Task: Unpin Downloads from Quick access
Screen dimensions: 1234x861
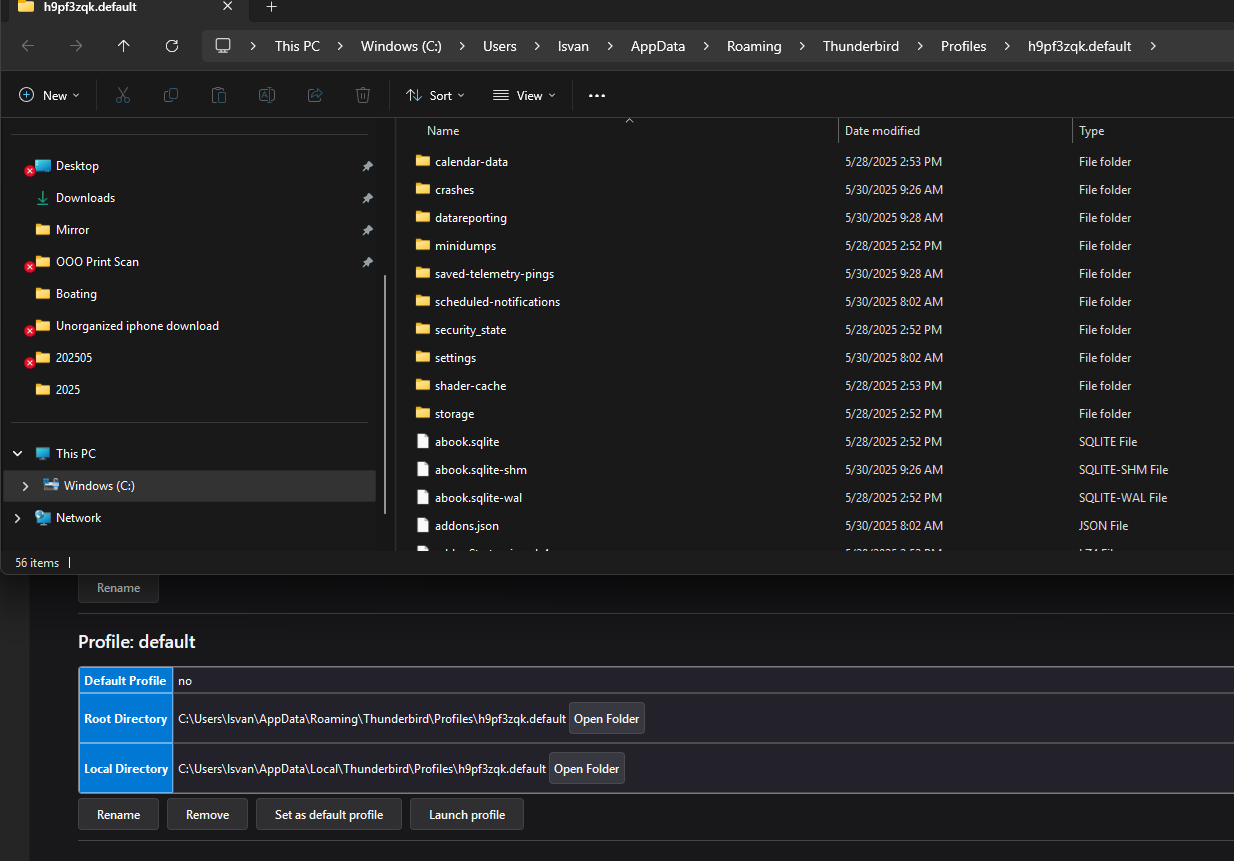Action: click(367, 198)
